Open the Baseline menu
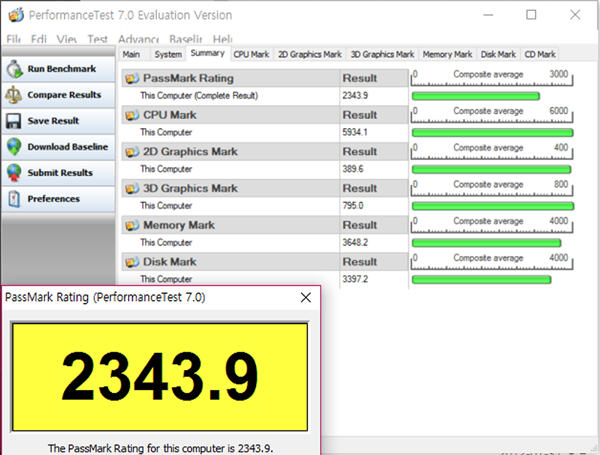600x455 pixels. click(186, 39)
